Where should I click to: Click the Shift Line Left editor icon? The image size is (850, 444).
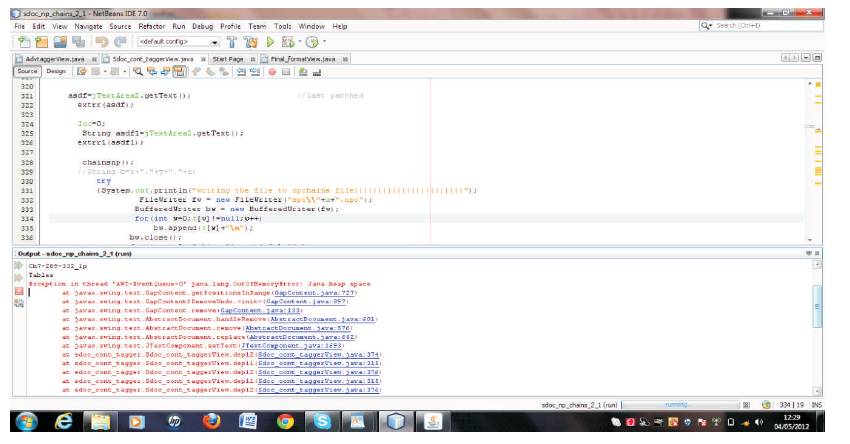coord(241,72)
